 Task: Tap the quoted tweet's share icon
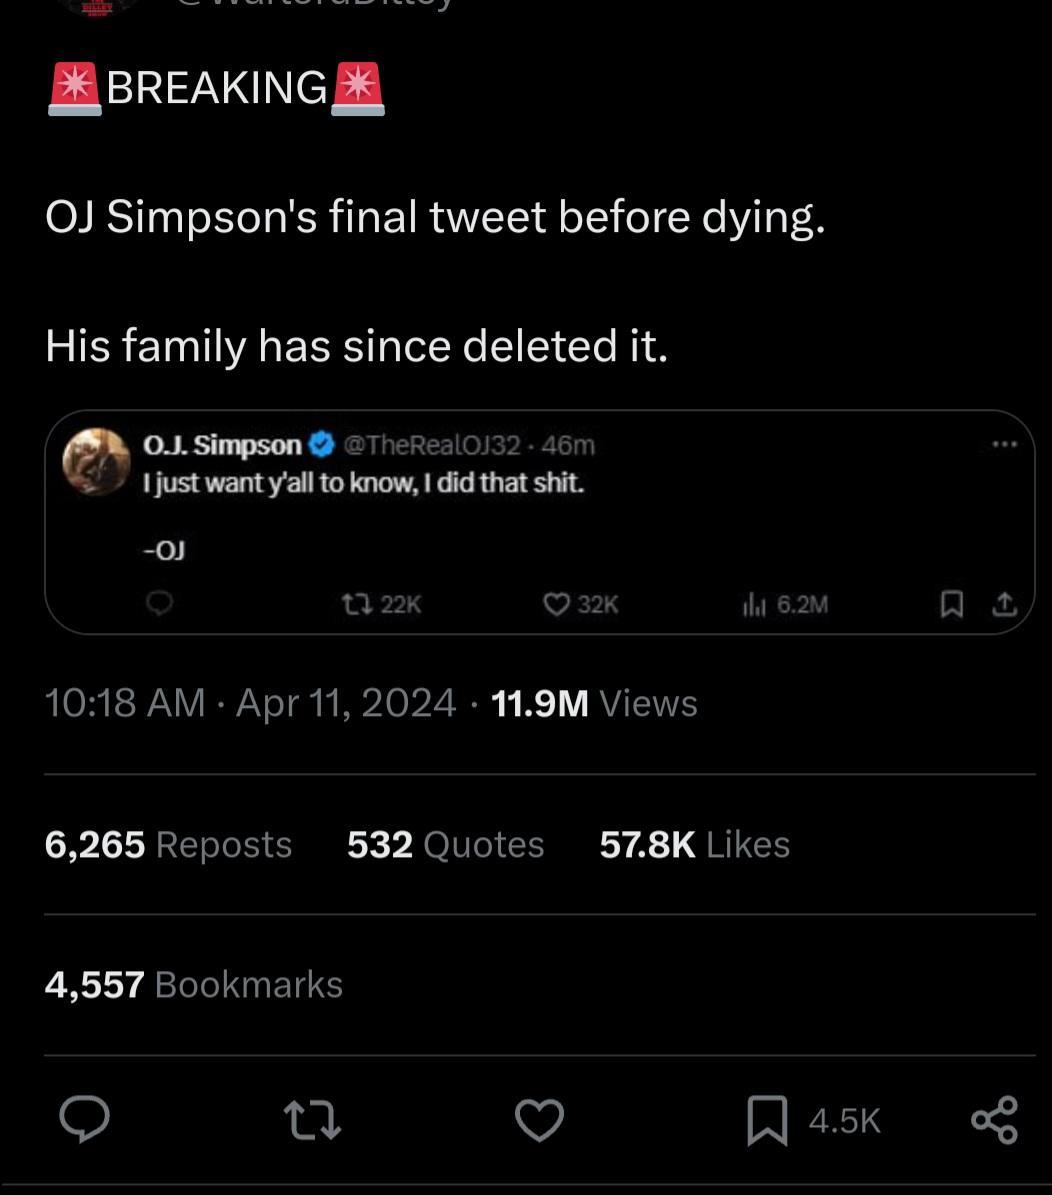(x=1004, y=604)
